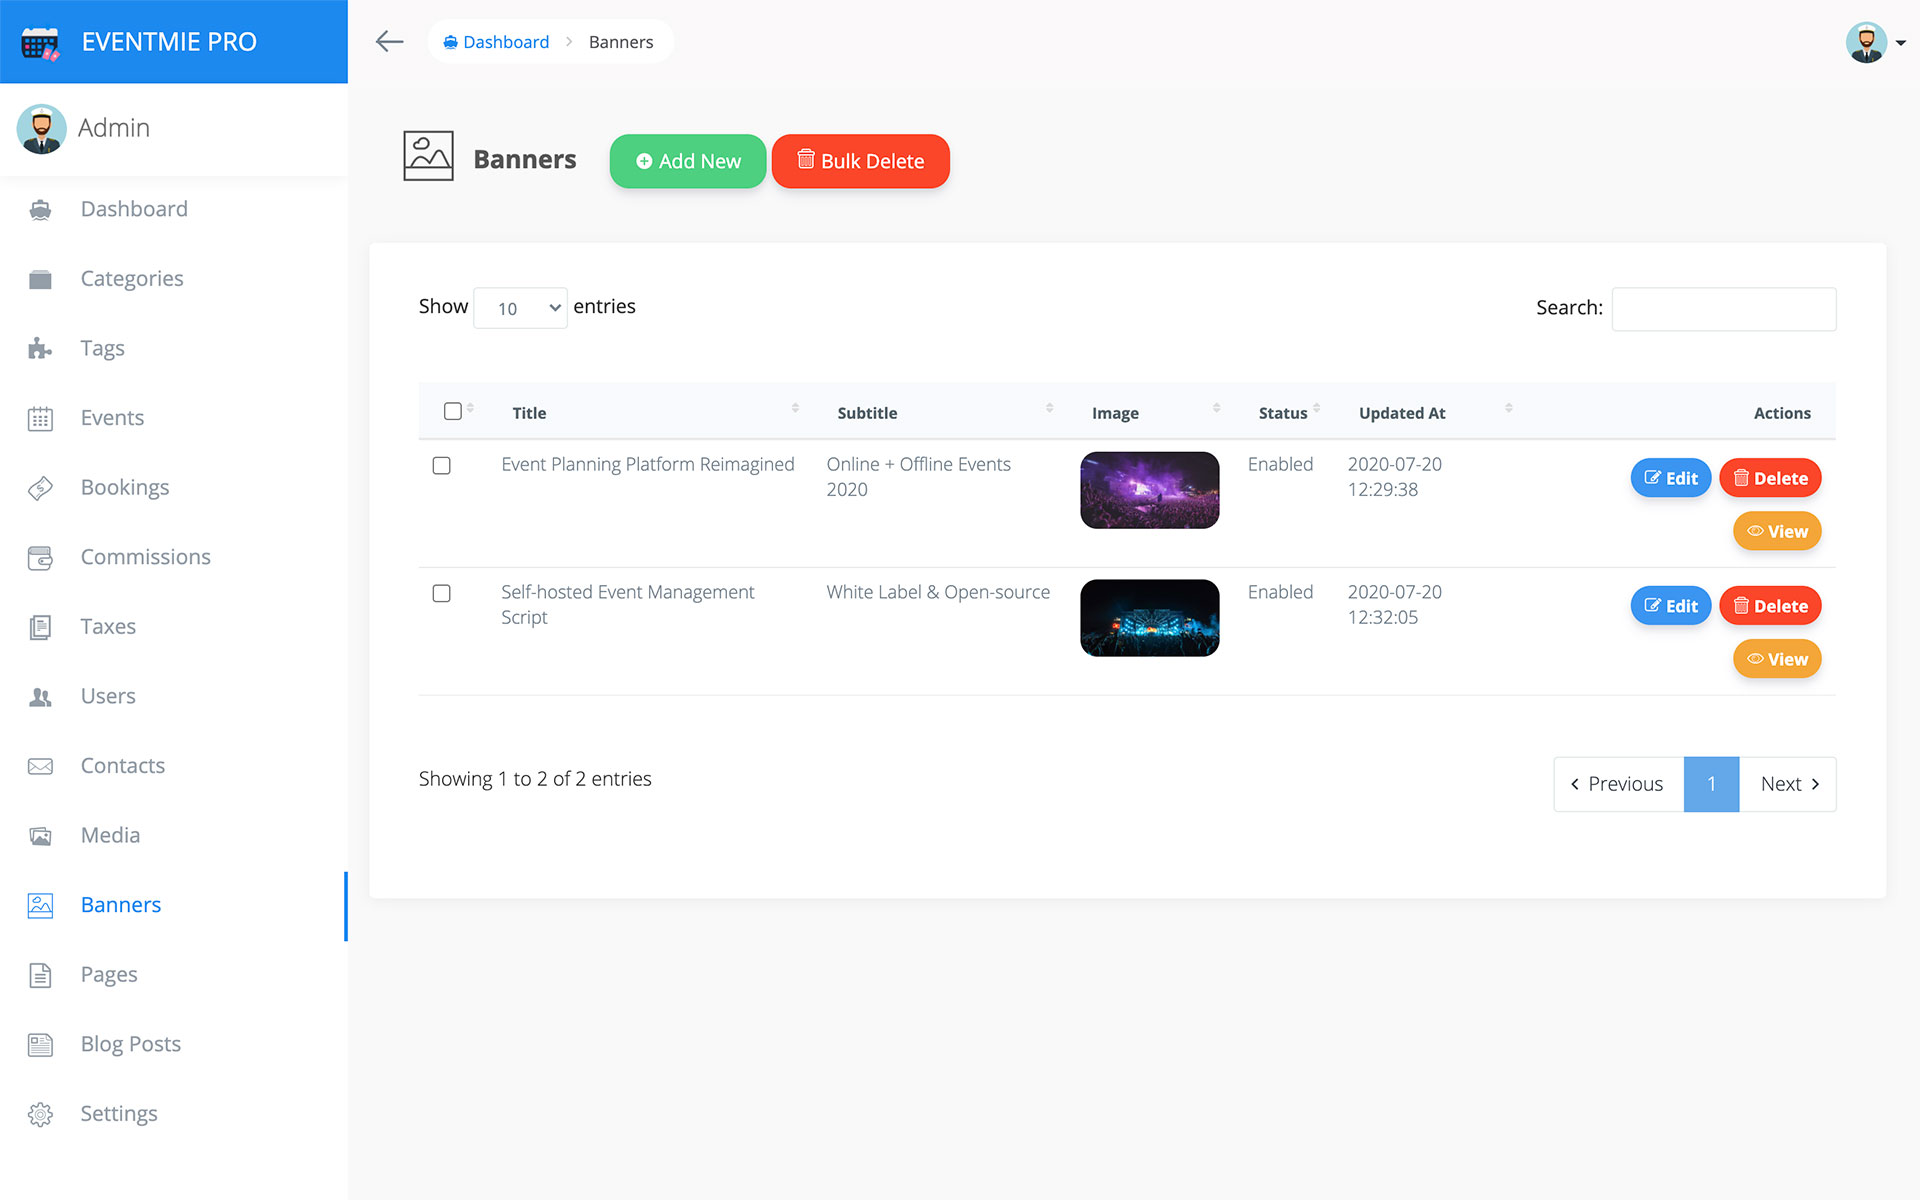Open the Blog Posts menu item

click(x=130, y=1044)
